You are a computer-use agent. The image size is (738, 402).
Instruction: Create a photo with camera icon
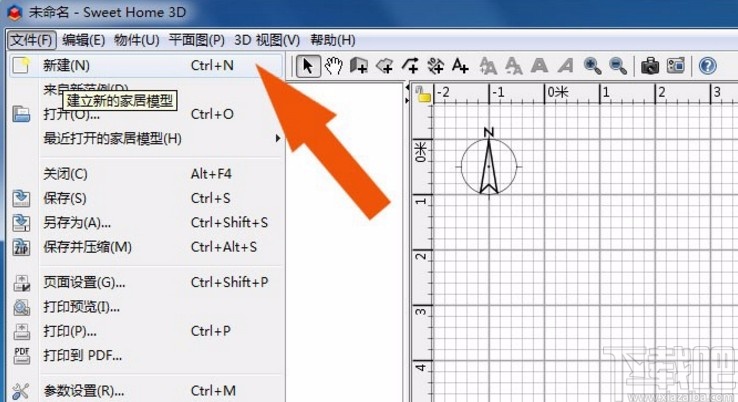[x=650, y=66]
